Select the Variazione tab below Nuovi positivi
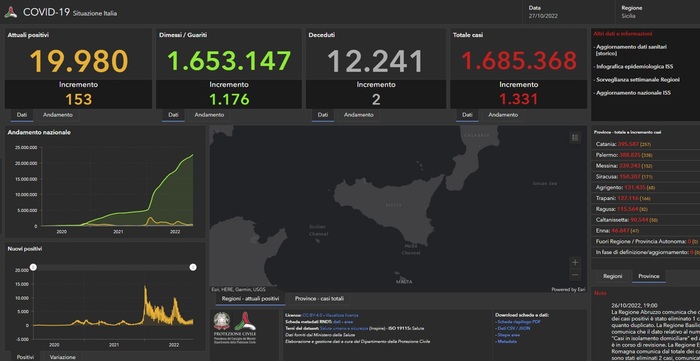 click(x=62, y=357)
